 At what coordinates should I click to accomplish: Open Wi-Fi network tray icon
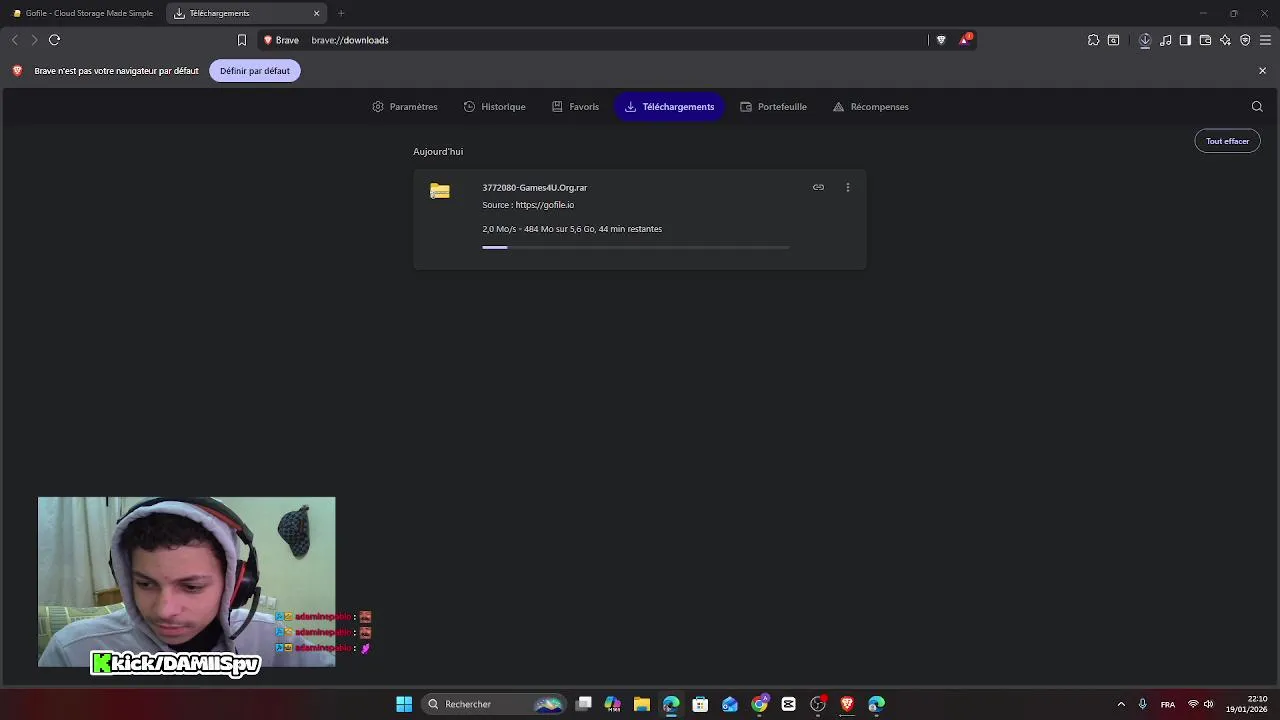[x=1193, y=704]
